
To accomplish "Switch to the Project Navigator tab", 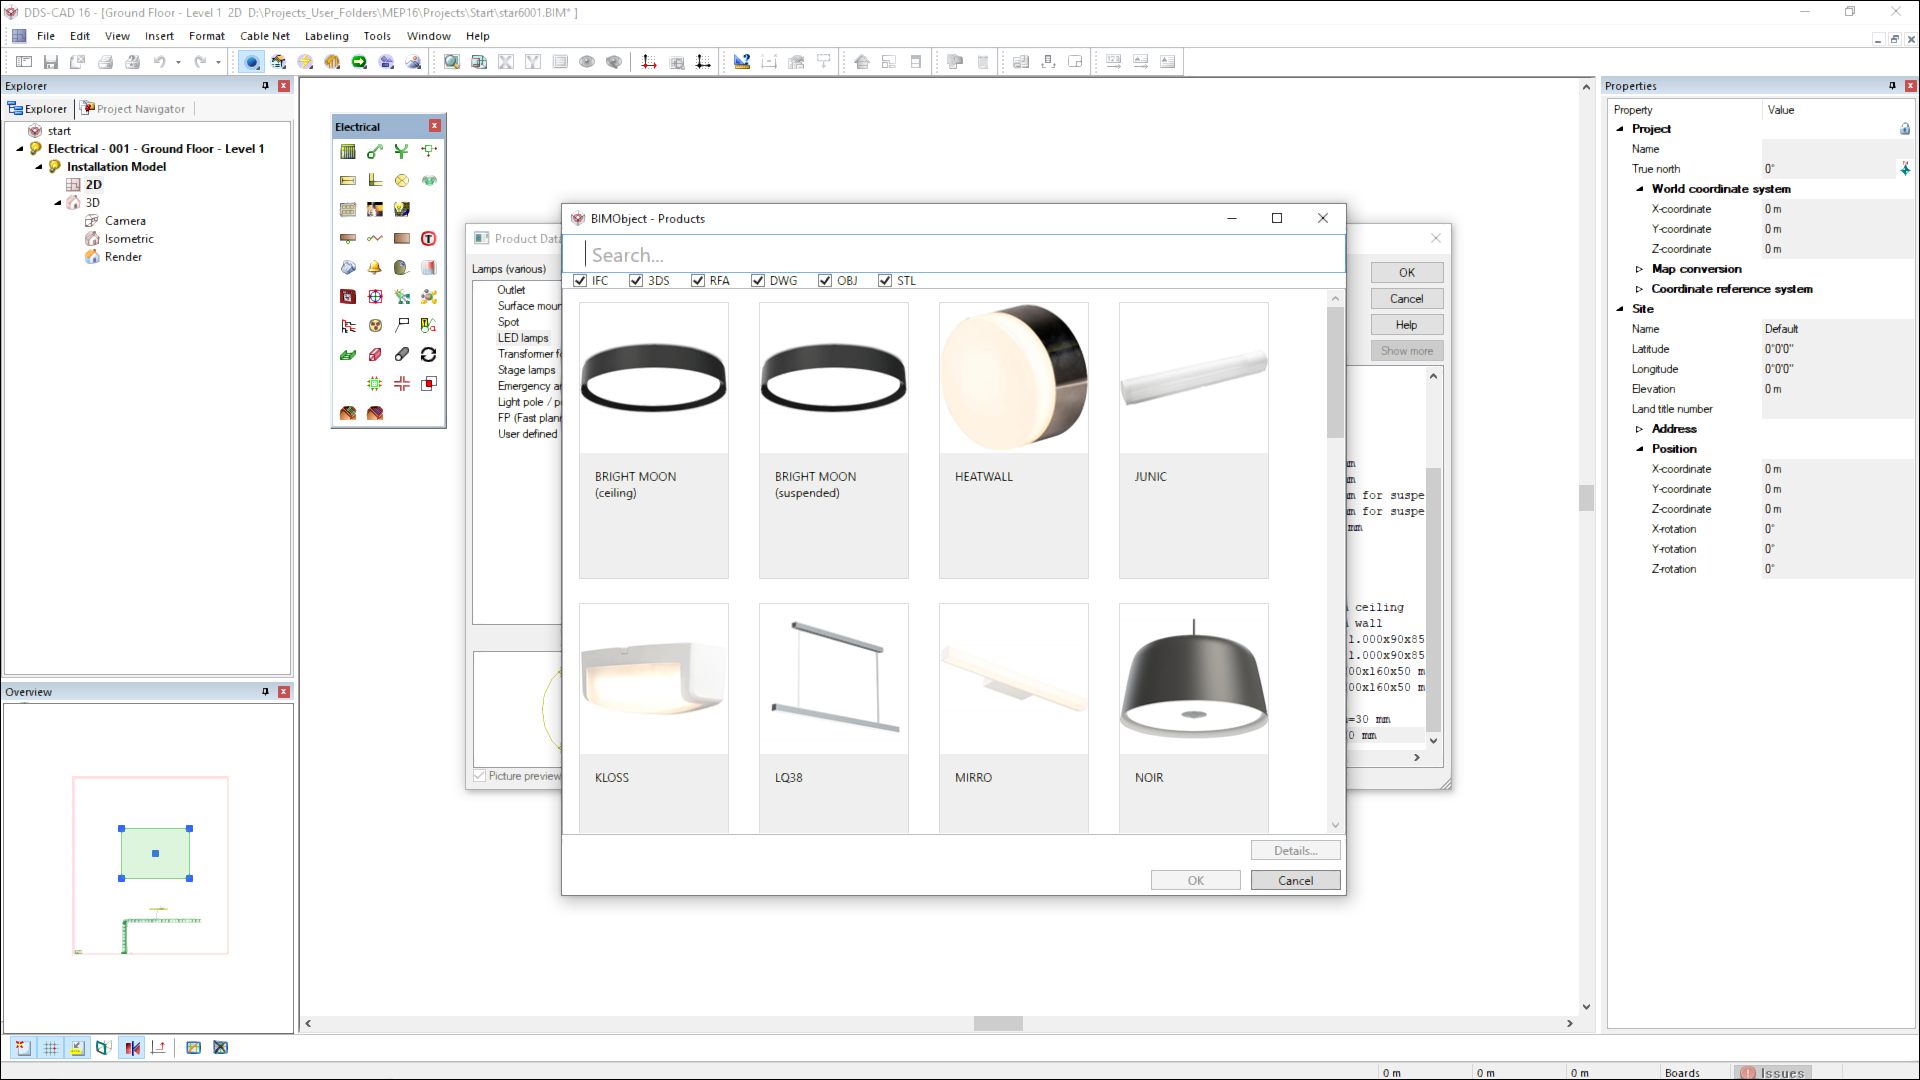I will (x=133, y=109).
